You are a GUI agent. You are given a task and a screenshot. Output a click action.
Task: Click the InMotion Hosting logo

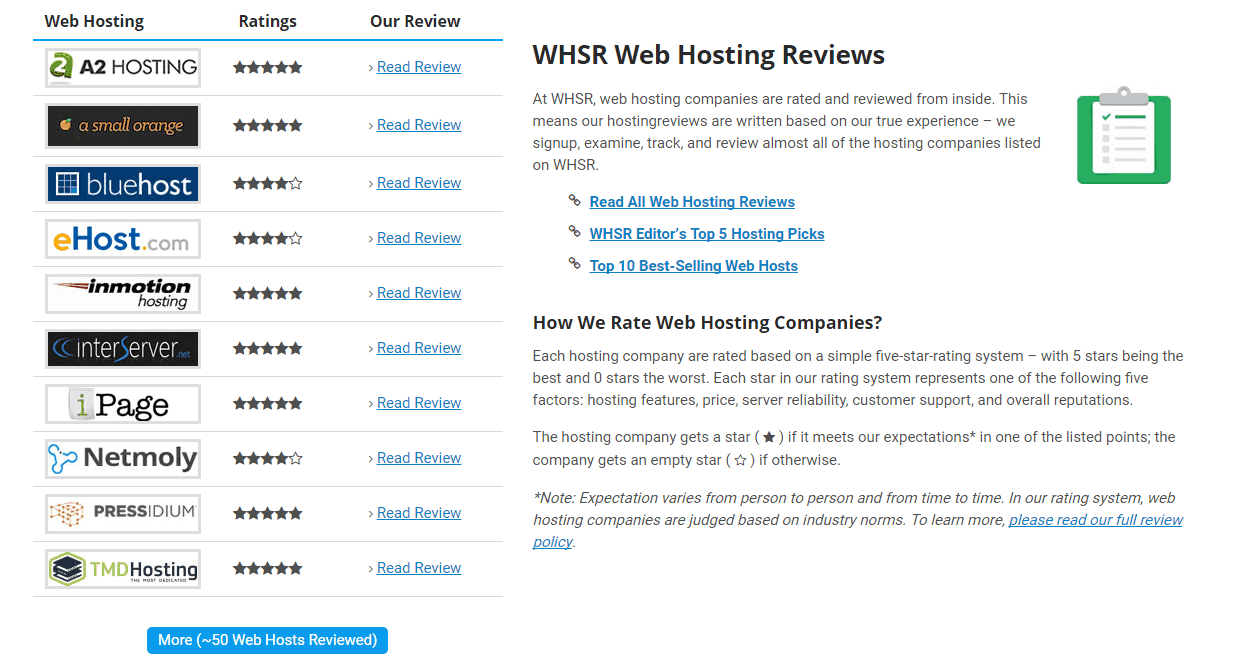(x=123, y=294)
